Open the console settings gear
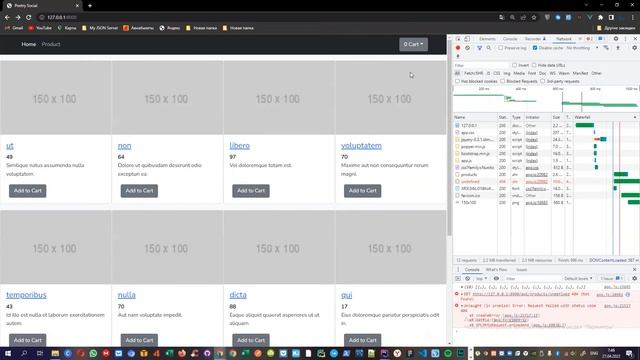 [634, 278]
